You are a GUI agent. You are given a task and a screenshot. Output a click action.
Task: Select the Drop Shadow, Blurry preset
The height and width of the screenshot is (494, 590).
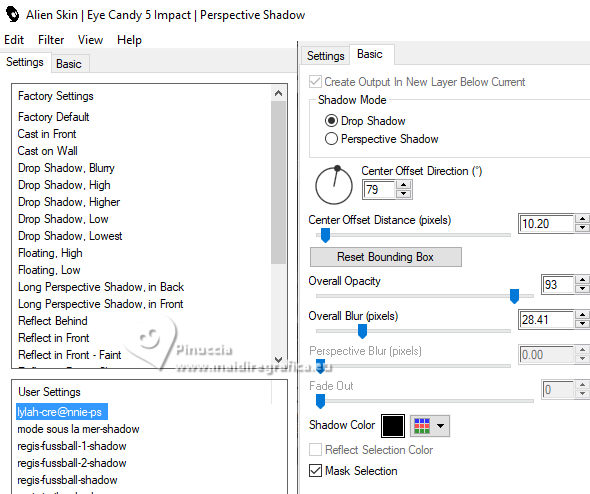pyautogui.click(x=66, y=168)
